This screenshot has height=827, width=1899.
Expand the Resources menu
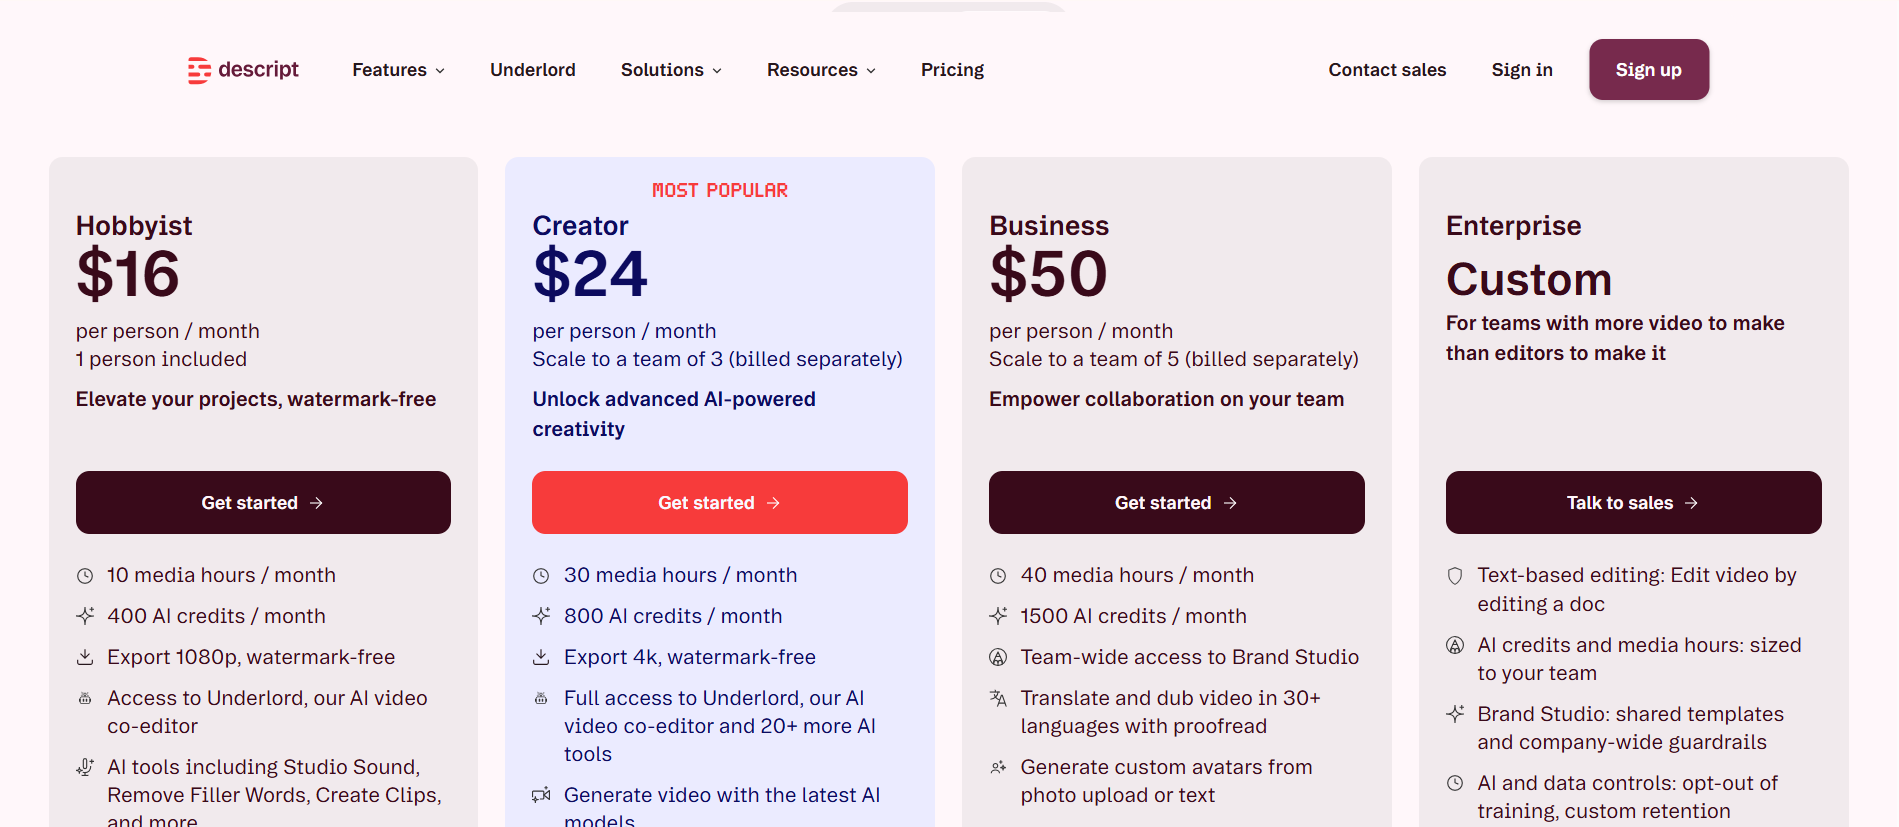(821, 70)
